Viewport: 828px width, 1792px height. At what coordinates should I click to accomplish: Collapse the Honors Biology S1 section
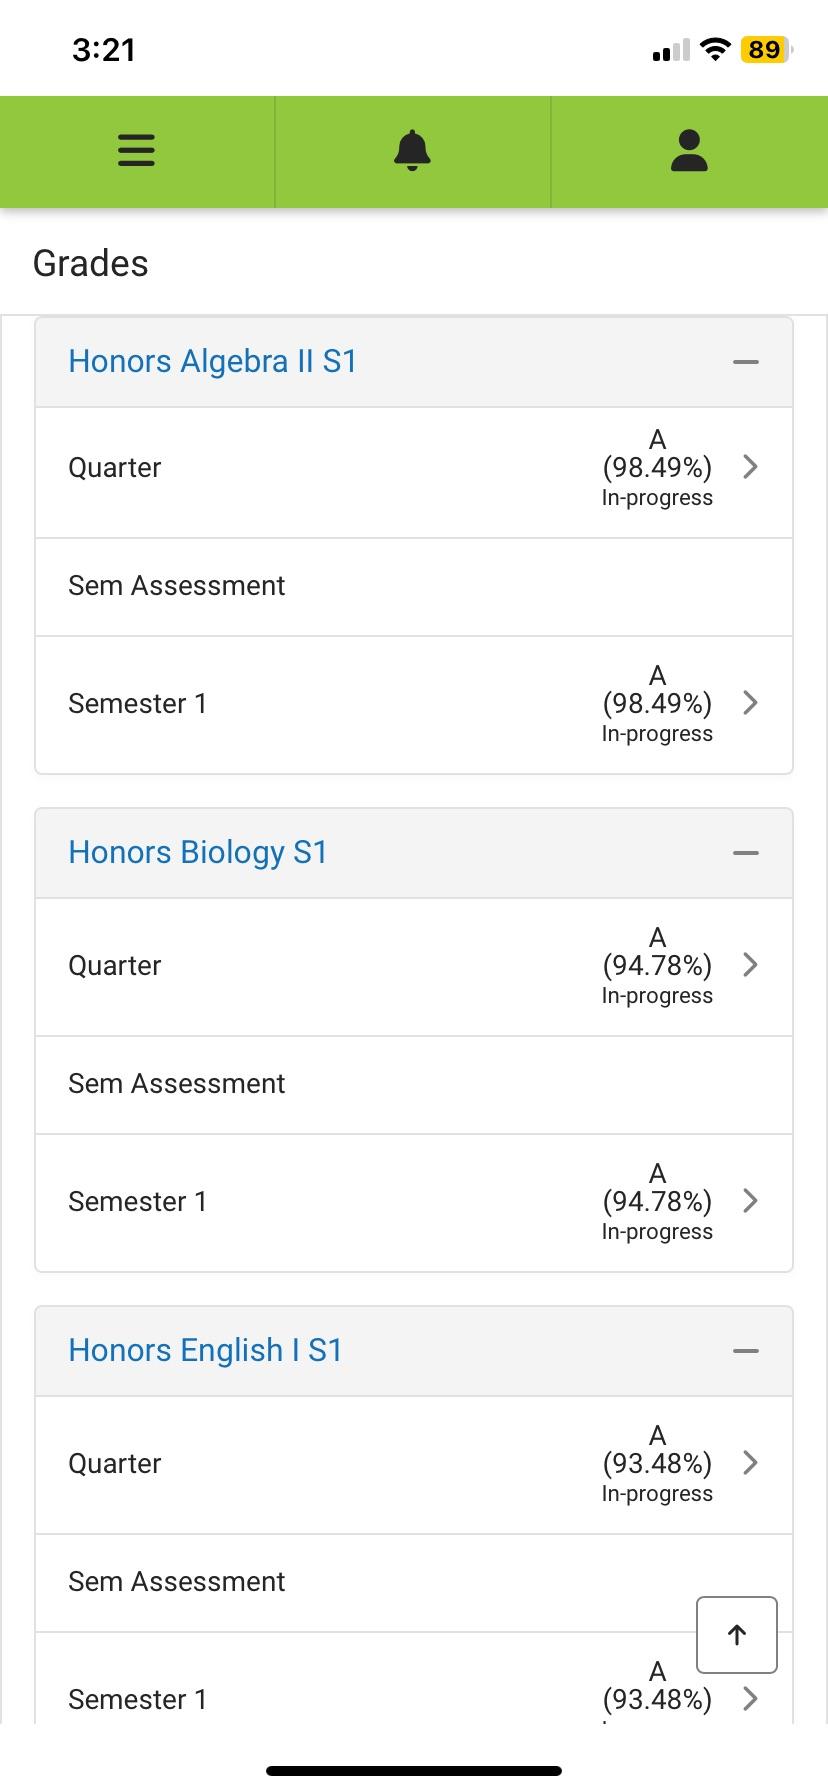[746, 852]
